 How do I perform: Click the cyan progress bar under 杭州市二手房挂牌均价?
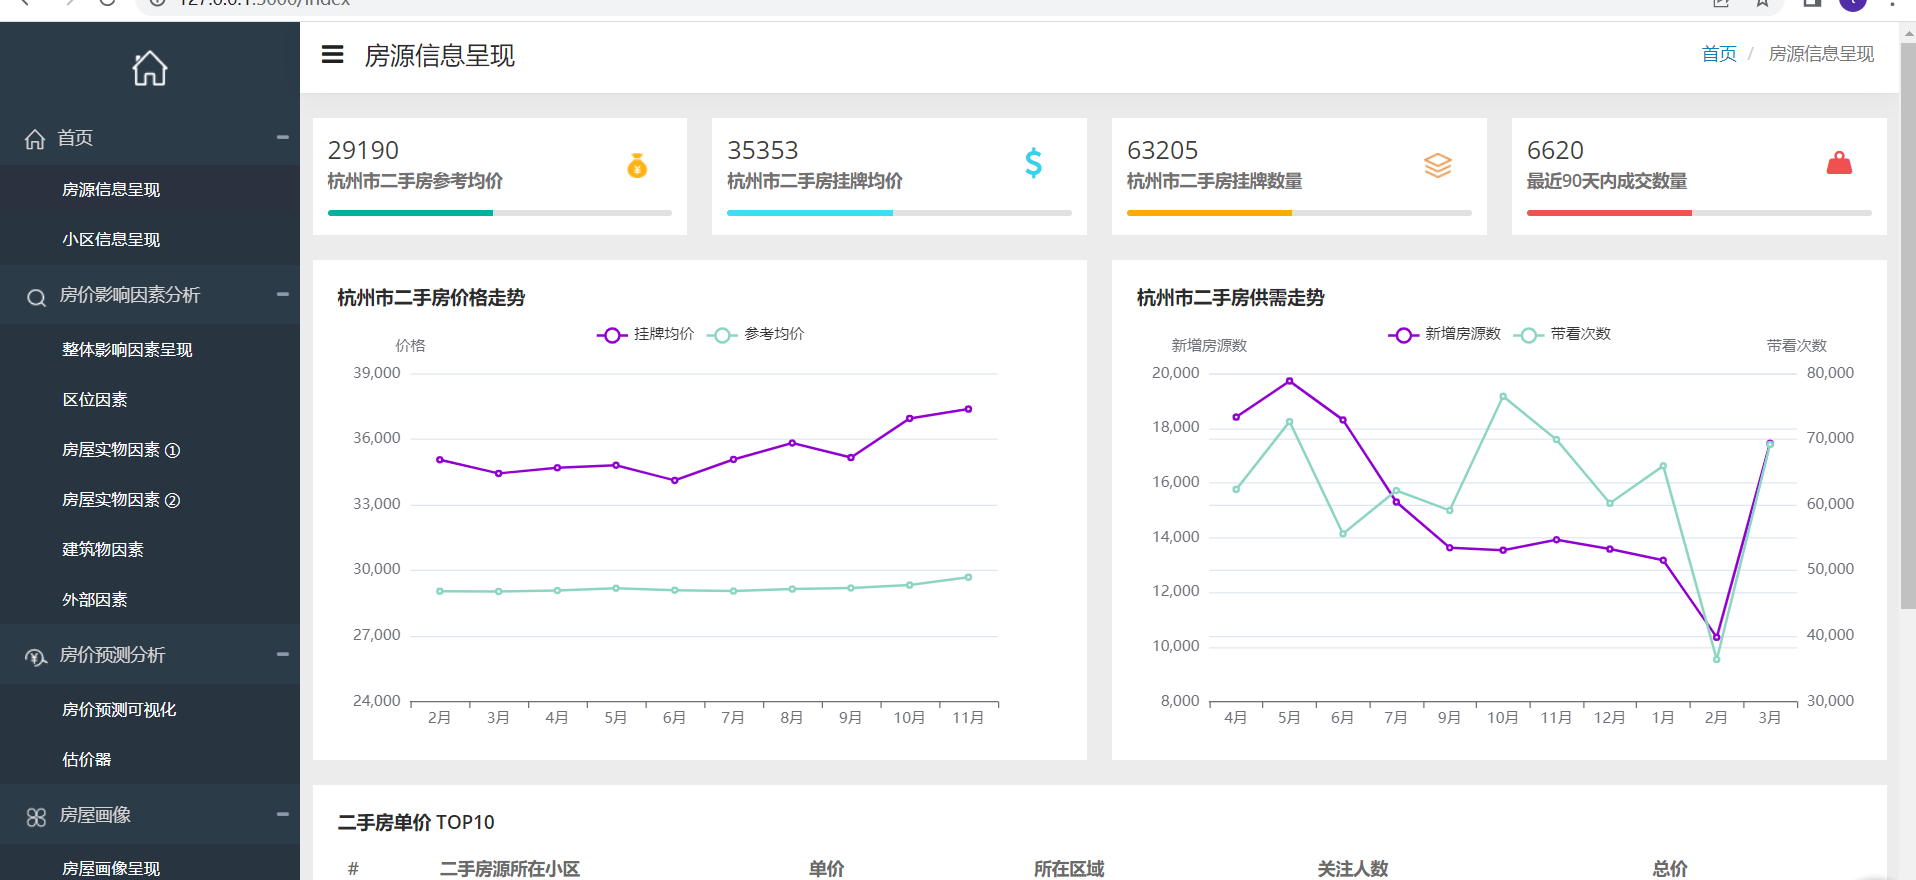(810, 213)
